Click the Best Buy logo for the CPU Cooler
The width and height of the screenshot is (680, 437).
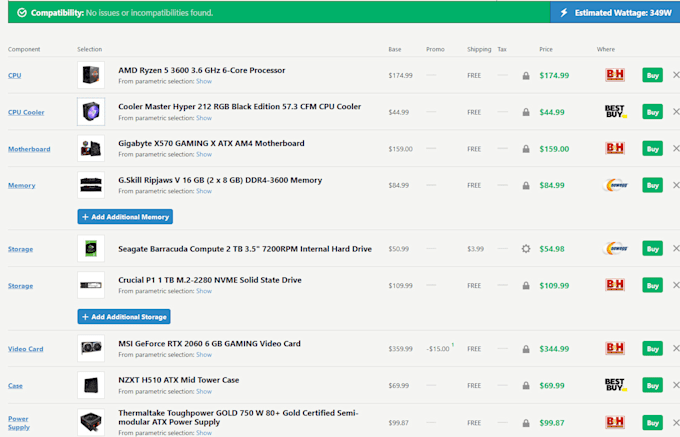[615, 111]
